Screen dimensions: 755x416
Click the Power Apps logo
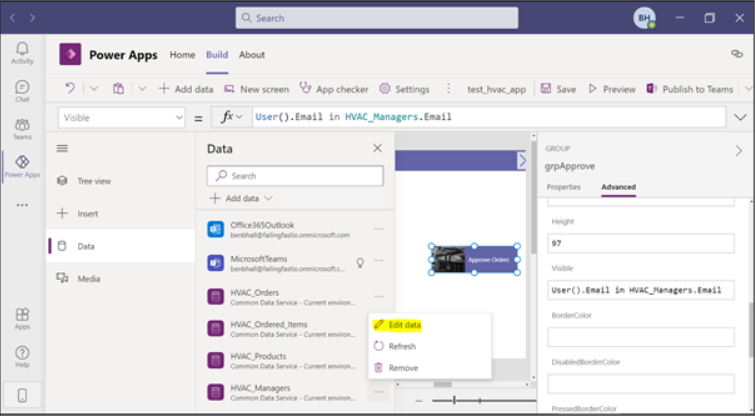(70, 54)
